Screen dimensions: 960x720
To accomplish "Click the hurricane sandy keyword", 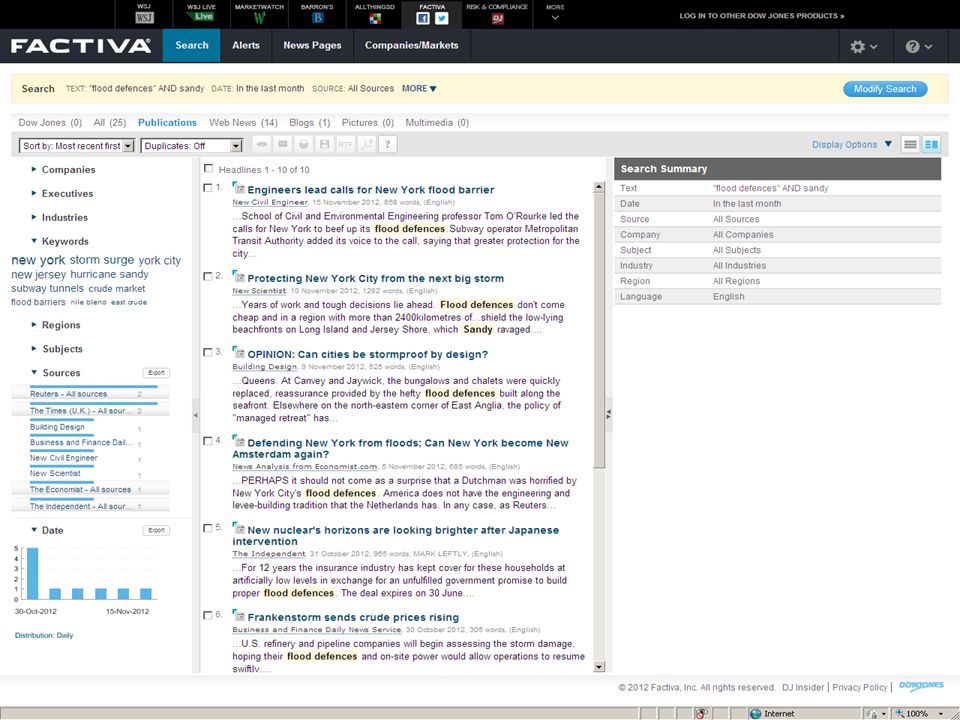I will point(109,274).
